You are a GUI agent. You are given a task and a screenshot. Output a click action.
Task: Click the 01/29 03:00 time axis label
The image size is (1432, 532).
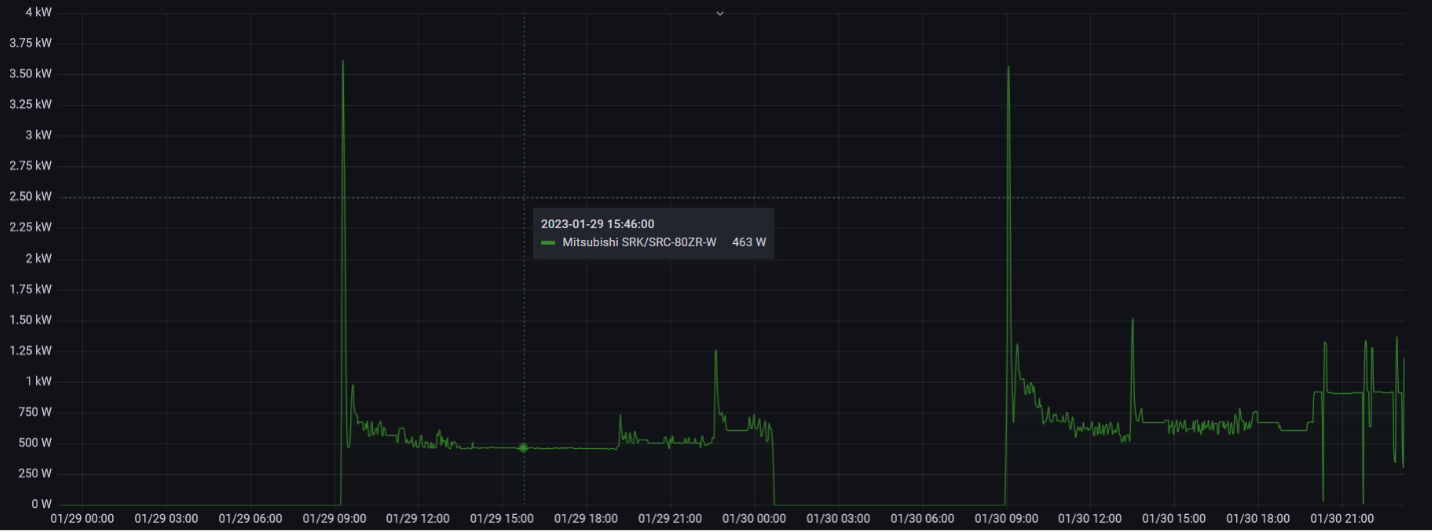166,519
